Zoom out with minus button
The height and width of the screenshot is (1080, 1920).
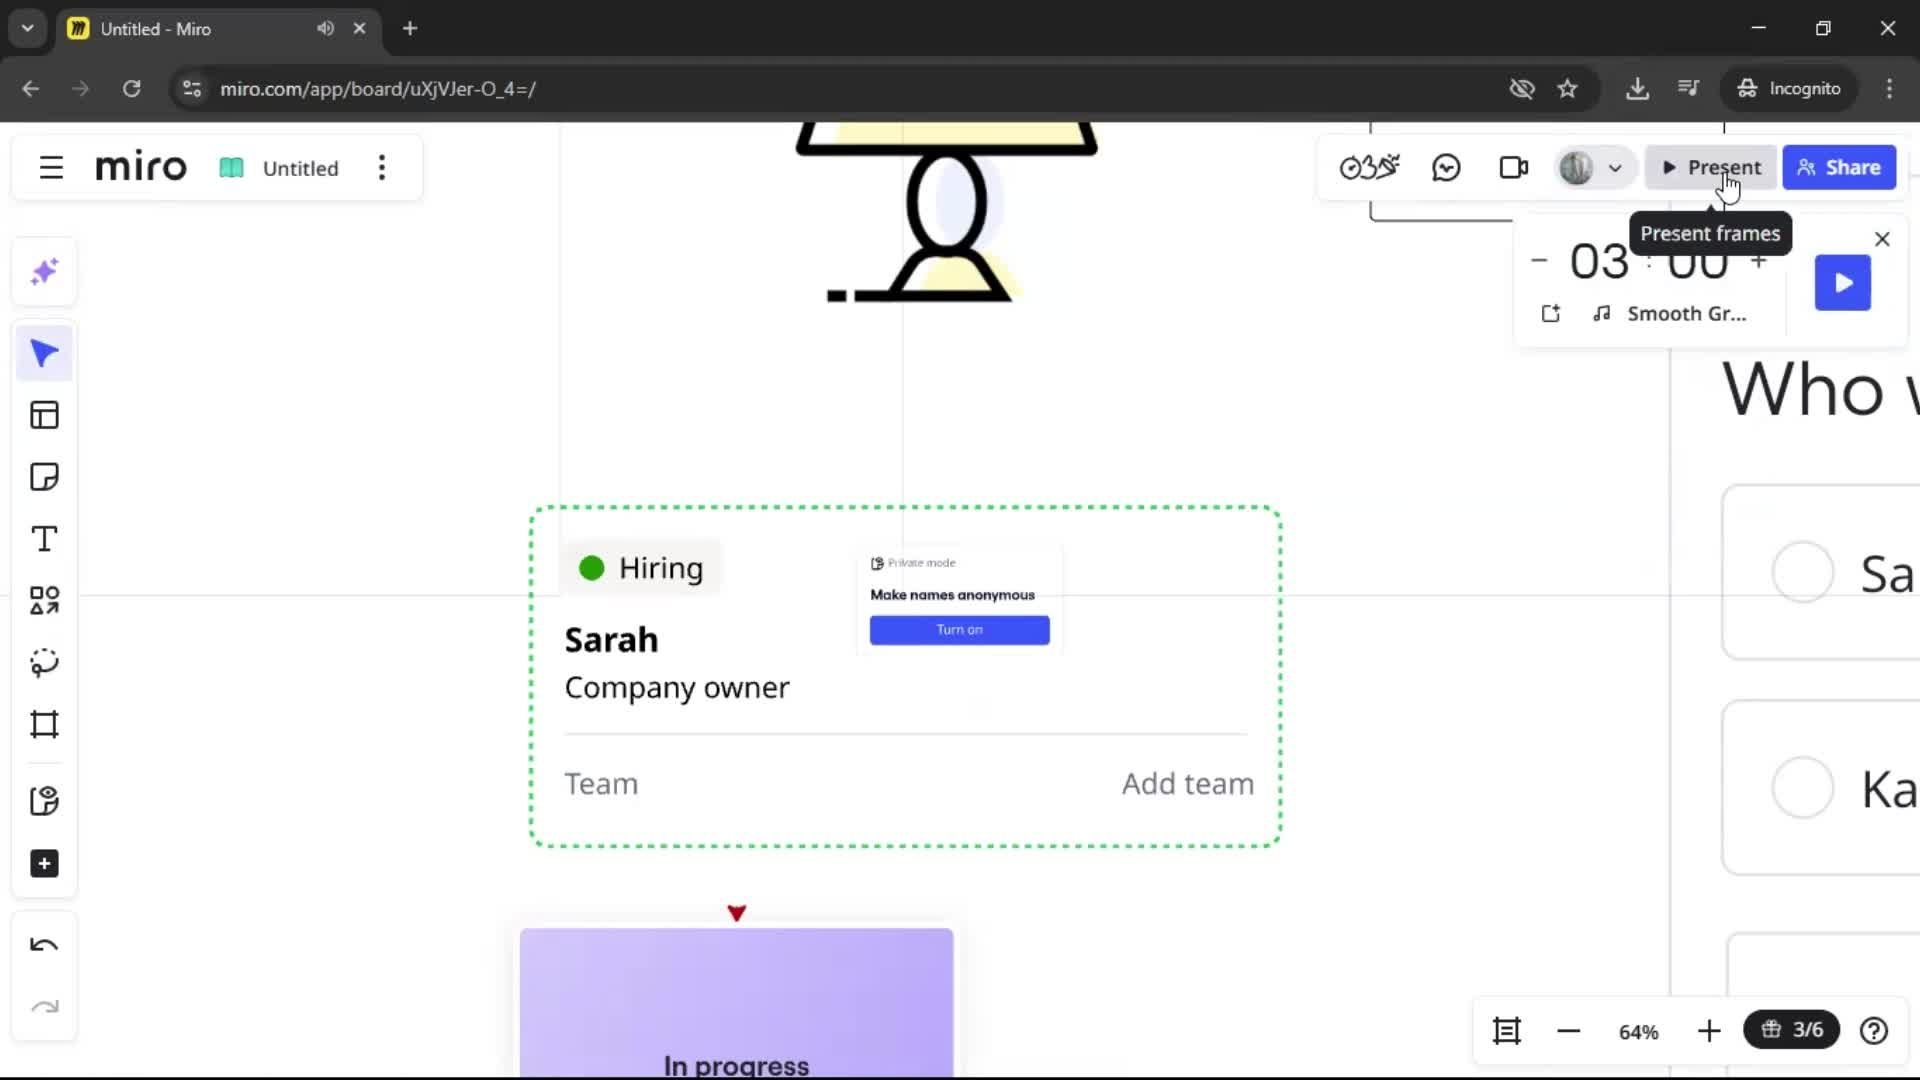(x=1568, y=1031)
